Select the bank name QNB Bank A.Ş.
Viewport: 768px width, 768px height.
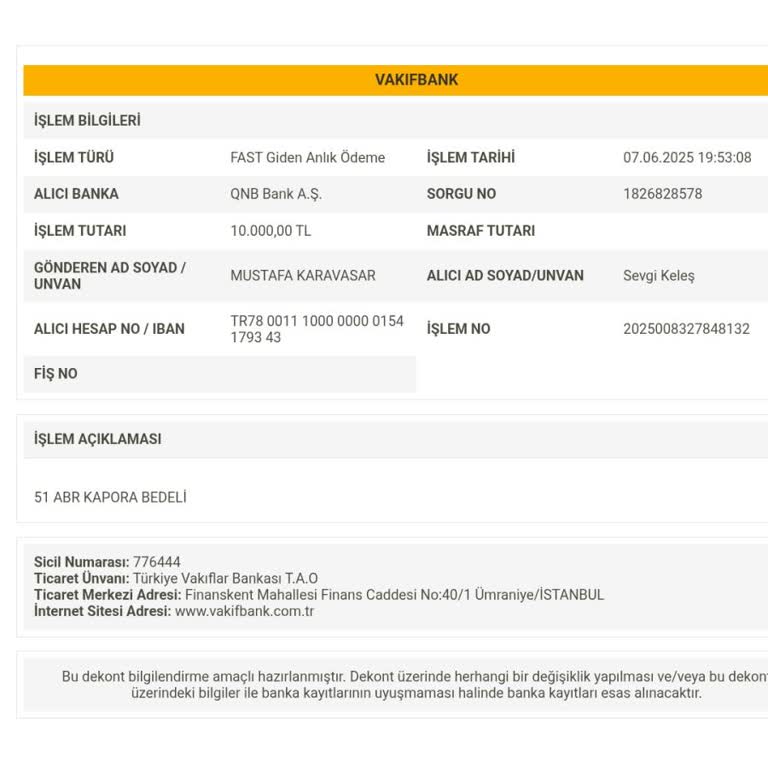point(276,194)
